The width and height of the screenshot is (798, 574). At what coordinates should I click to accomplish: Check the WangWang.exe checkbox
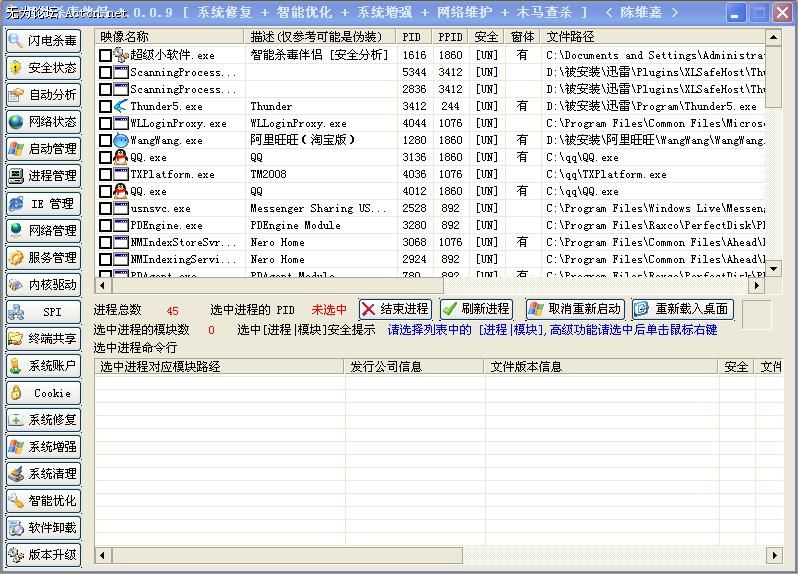tap(105, 140)
